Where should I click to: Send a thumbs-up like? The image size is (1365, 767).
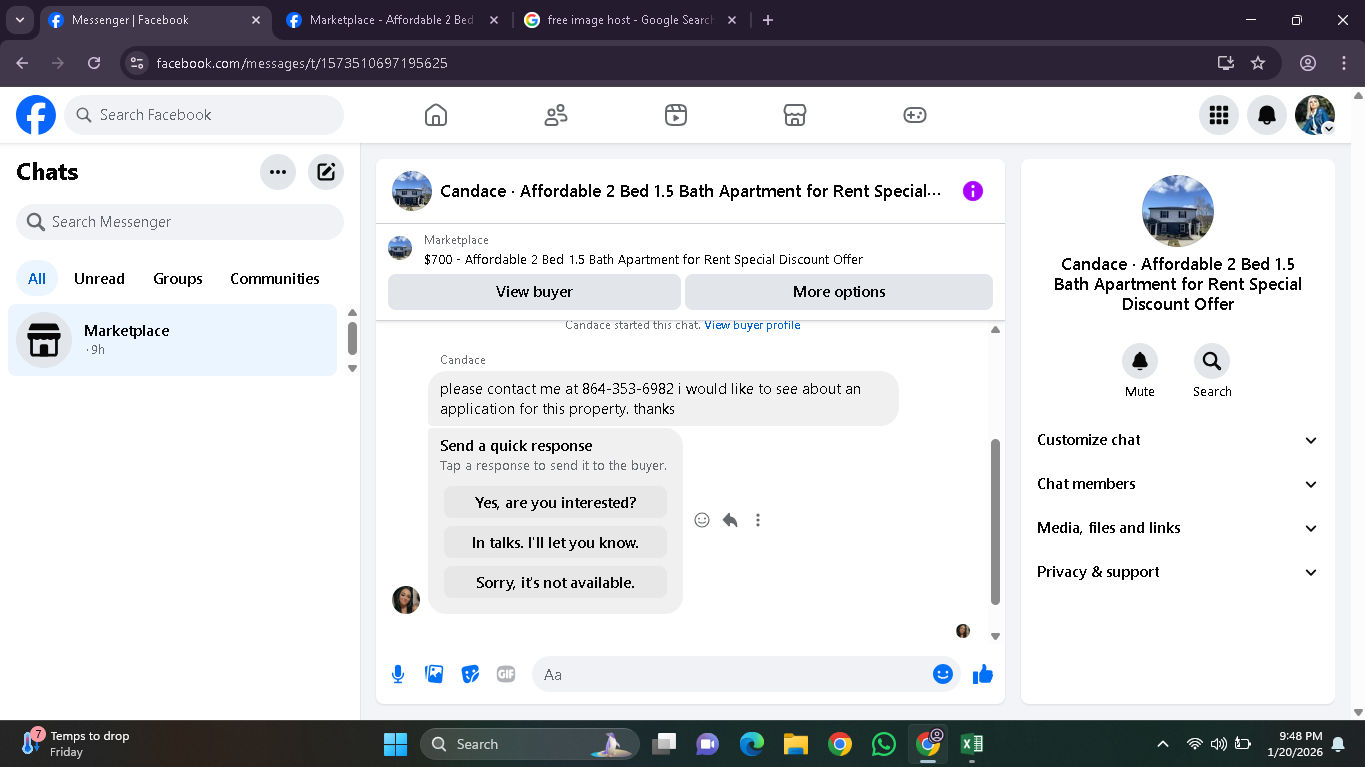coord(983,674)
